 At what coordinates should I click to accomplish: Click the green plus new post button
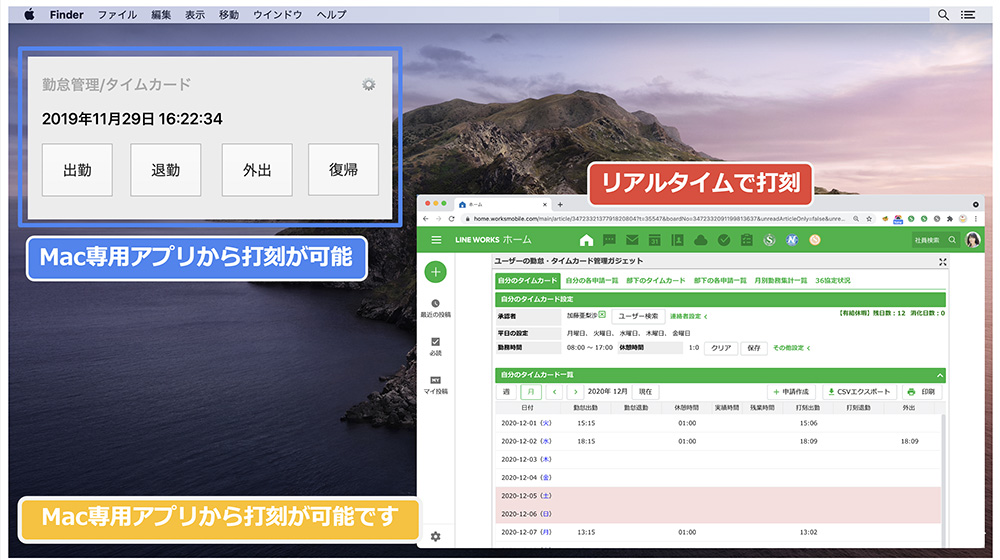(436, 272)
